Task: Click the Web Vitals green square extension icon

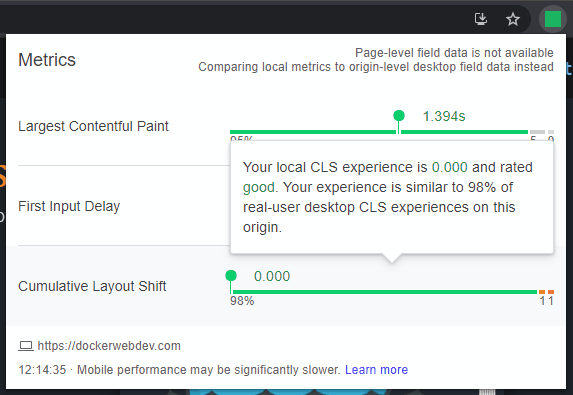Action: pos(553,19)
